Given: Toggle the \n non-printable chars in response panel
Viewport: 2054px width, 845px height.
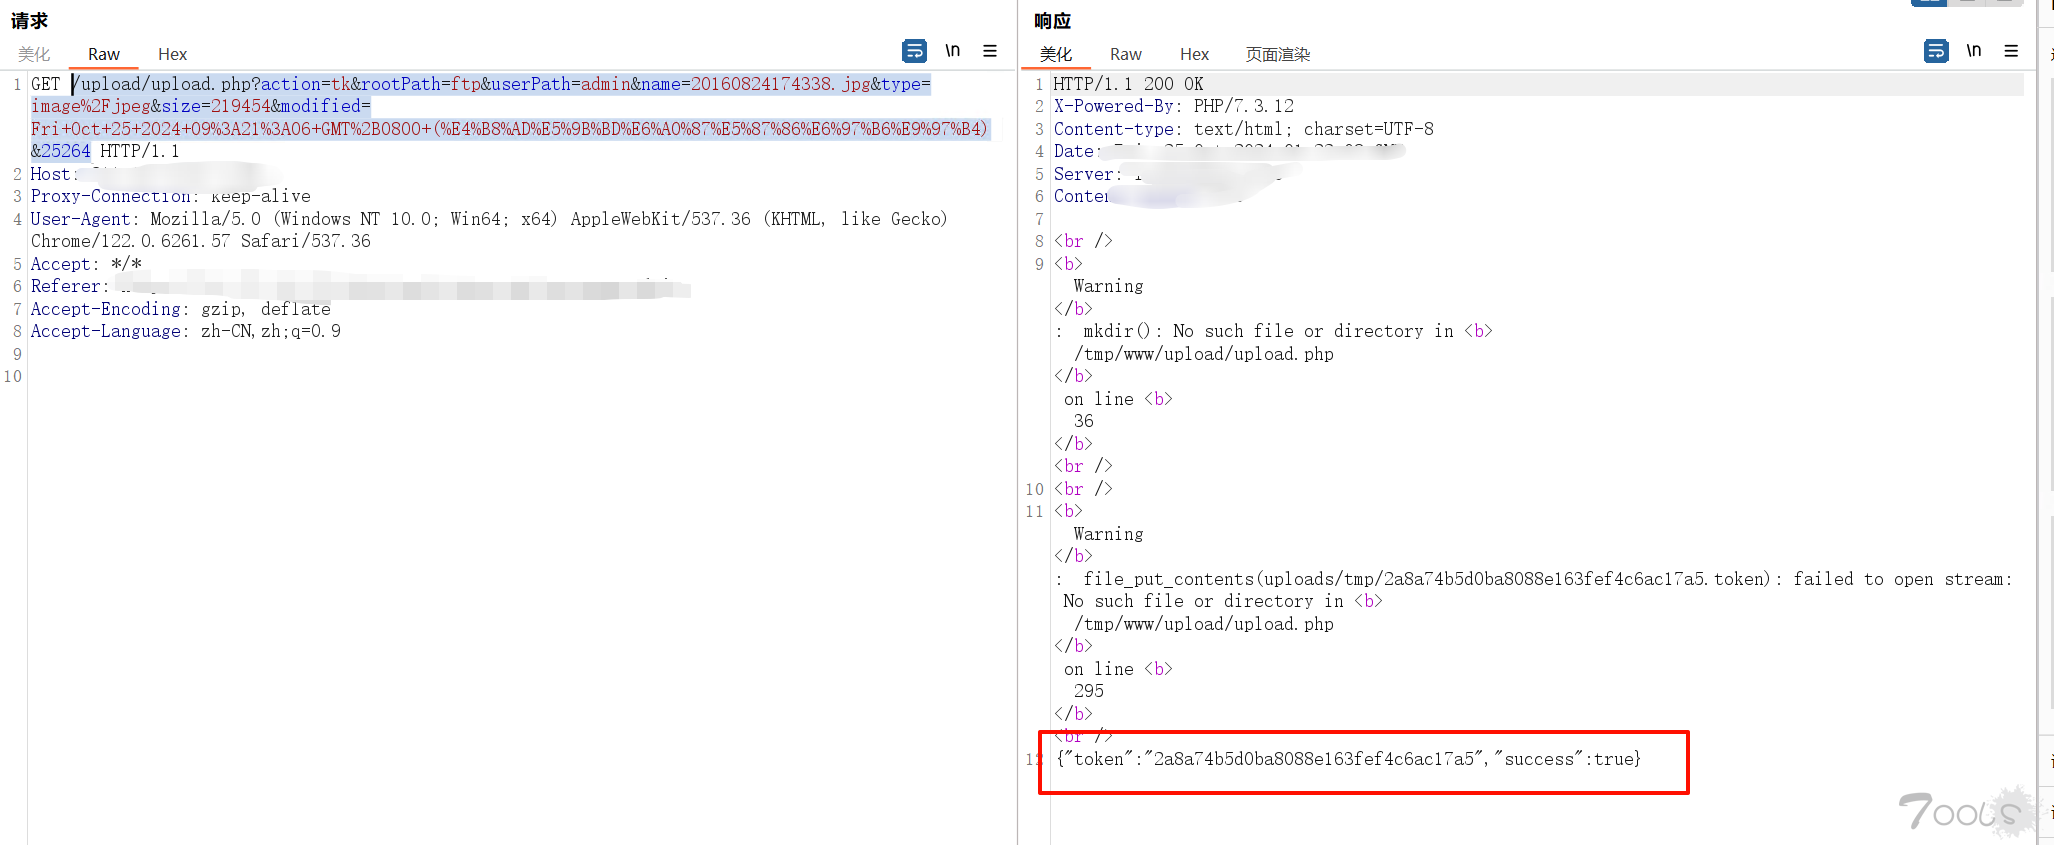Looking at the screenshot, I should point(1974,51).
